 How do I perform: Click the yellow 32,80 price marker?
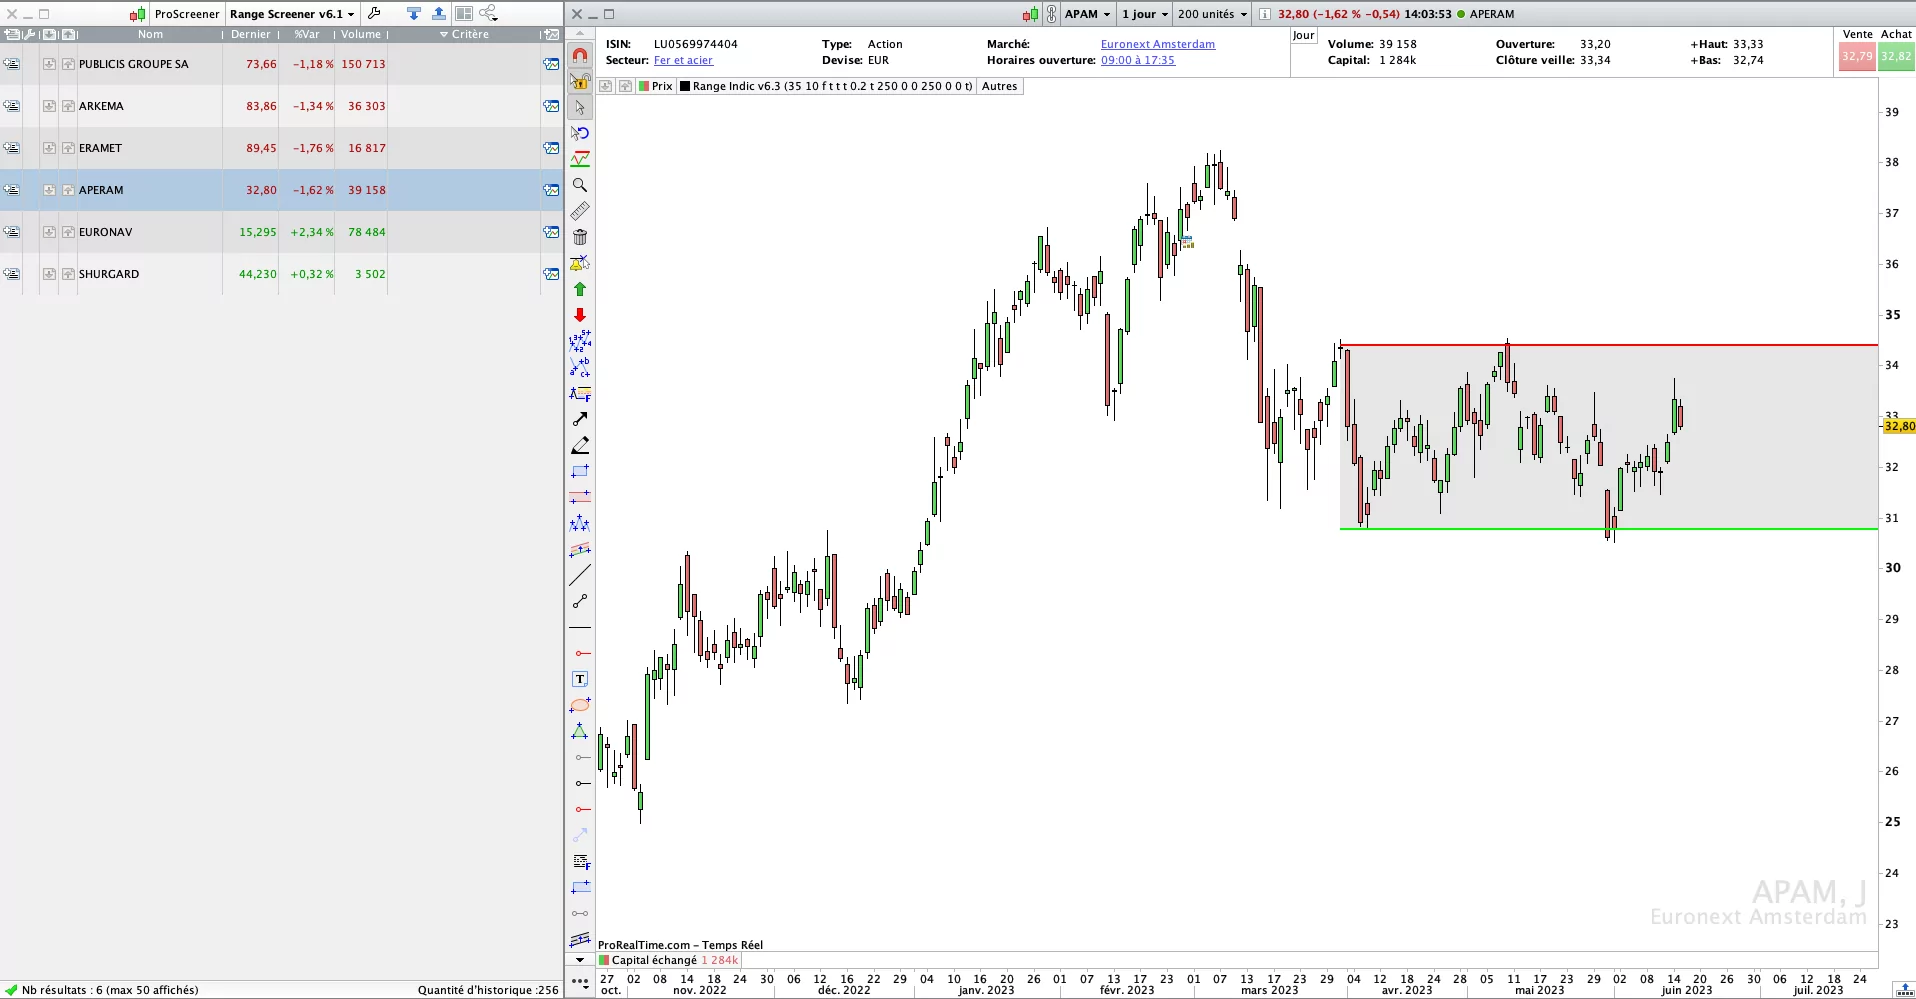click(x=1899, y=426)
